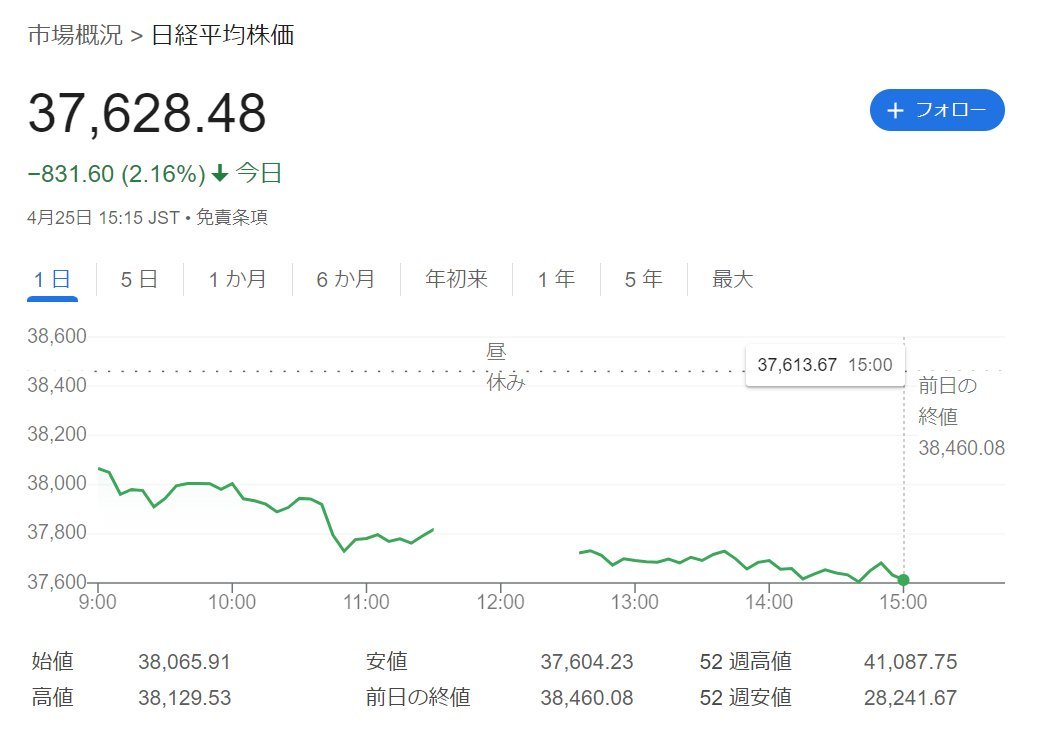Click the 9:00 x-axis label

pos(98,601)
